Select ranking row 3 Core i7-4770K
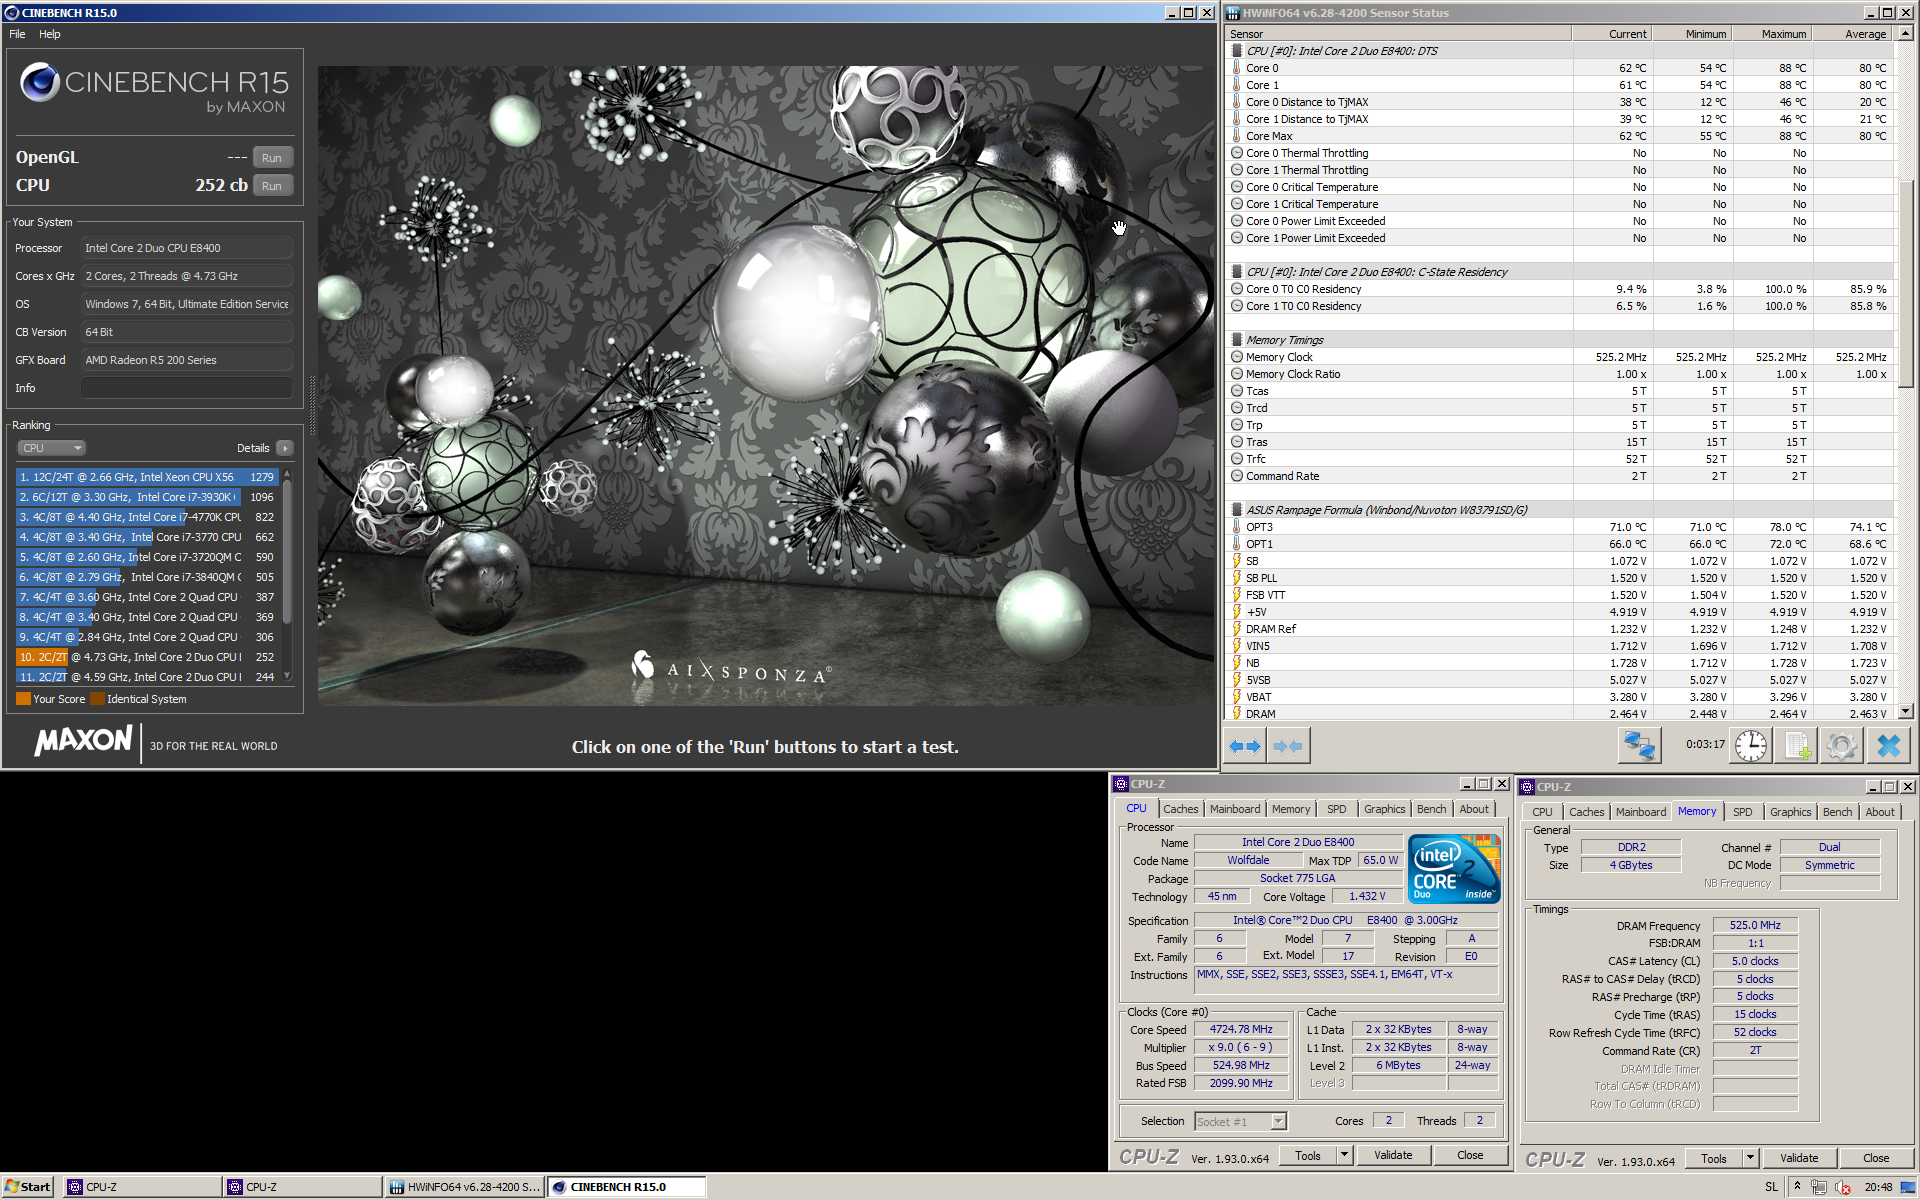 point(147,517)
